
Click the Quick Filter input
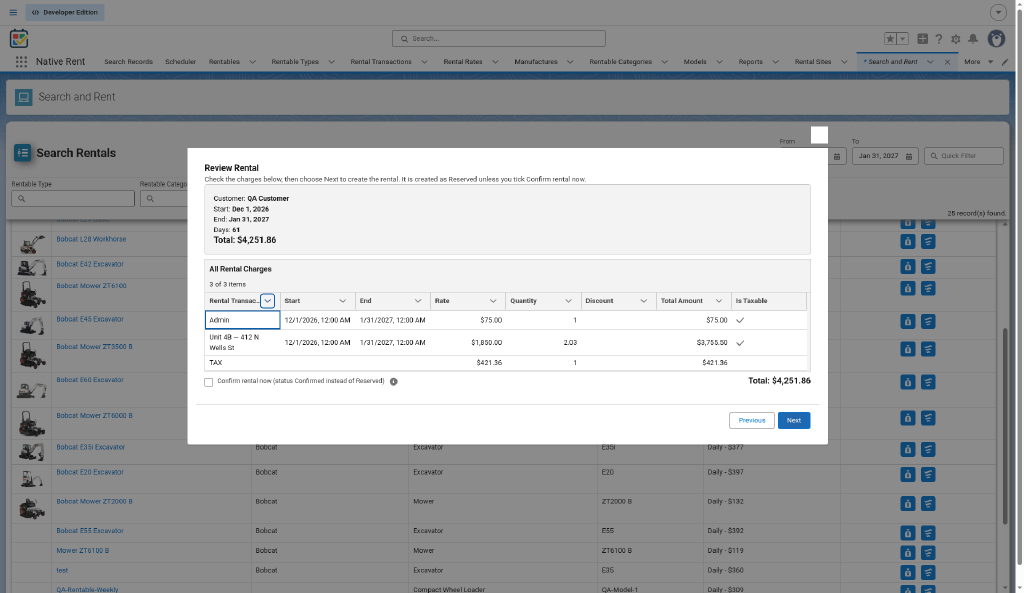[x=964, y=156]
